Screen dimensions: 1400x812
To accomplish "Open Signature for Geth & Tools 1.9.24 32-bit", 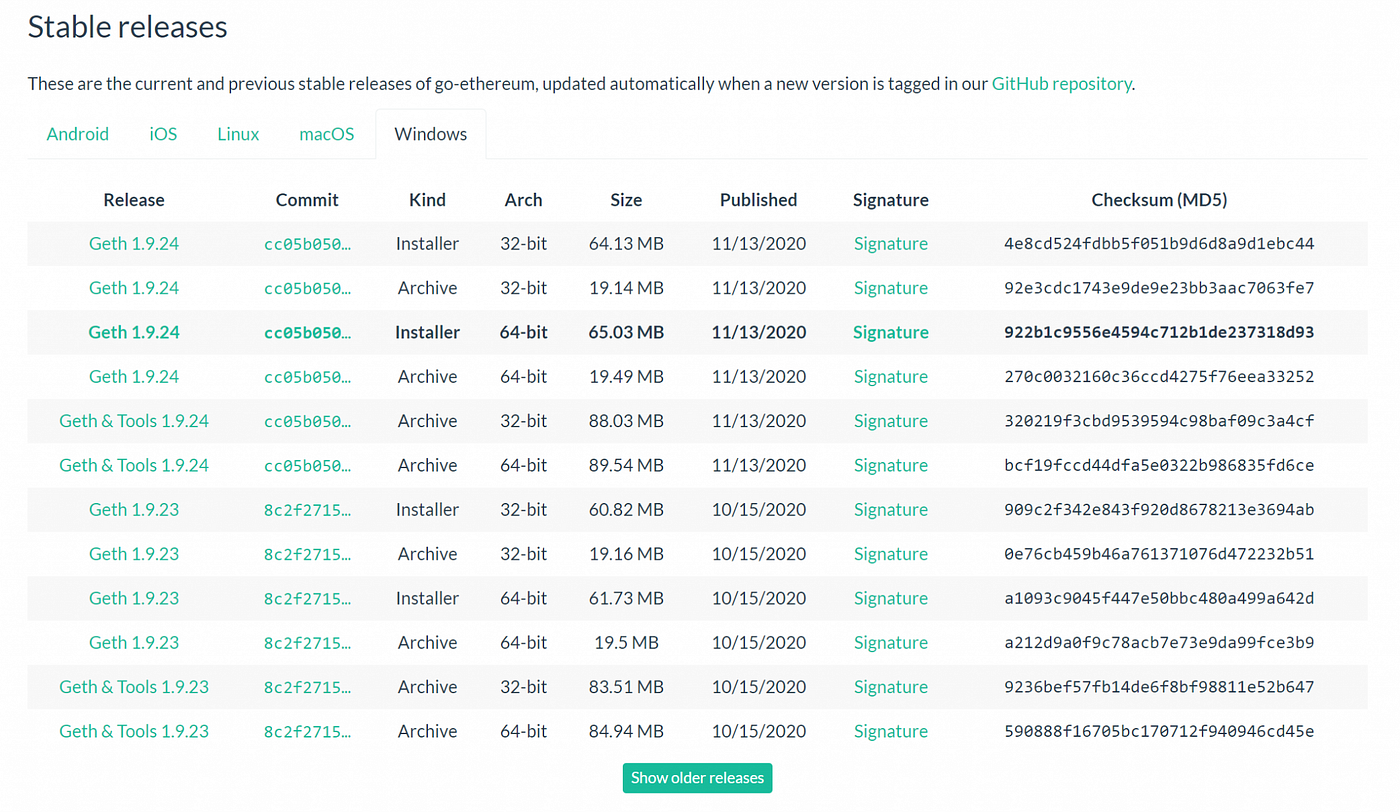I will point(891,421).
